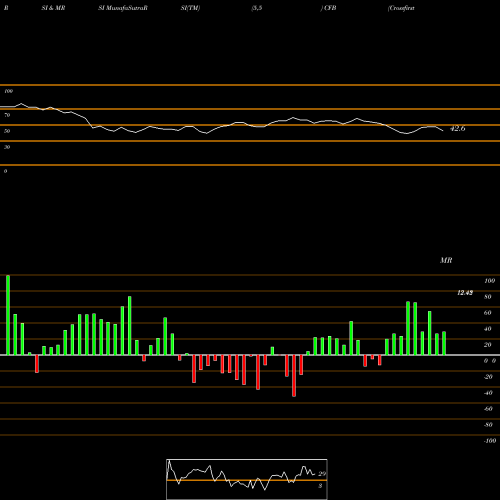Select the 'SI & MR' header text

click(x=53, y=8)
